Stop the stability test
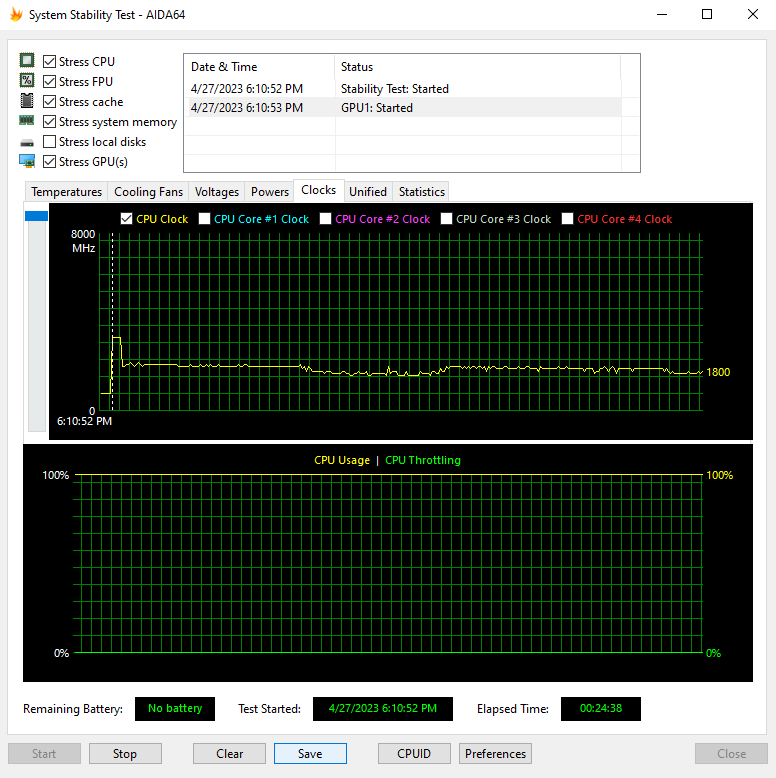 coord(125,754)
